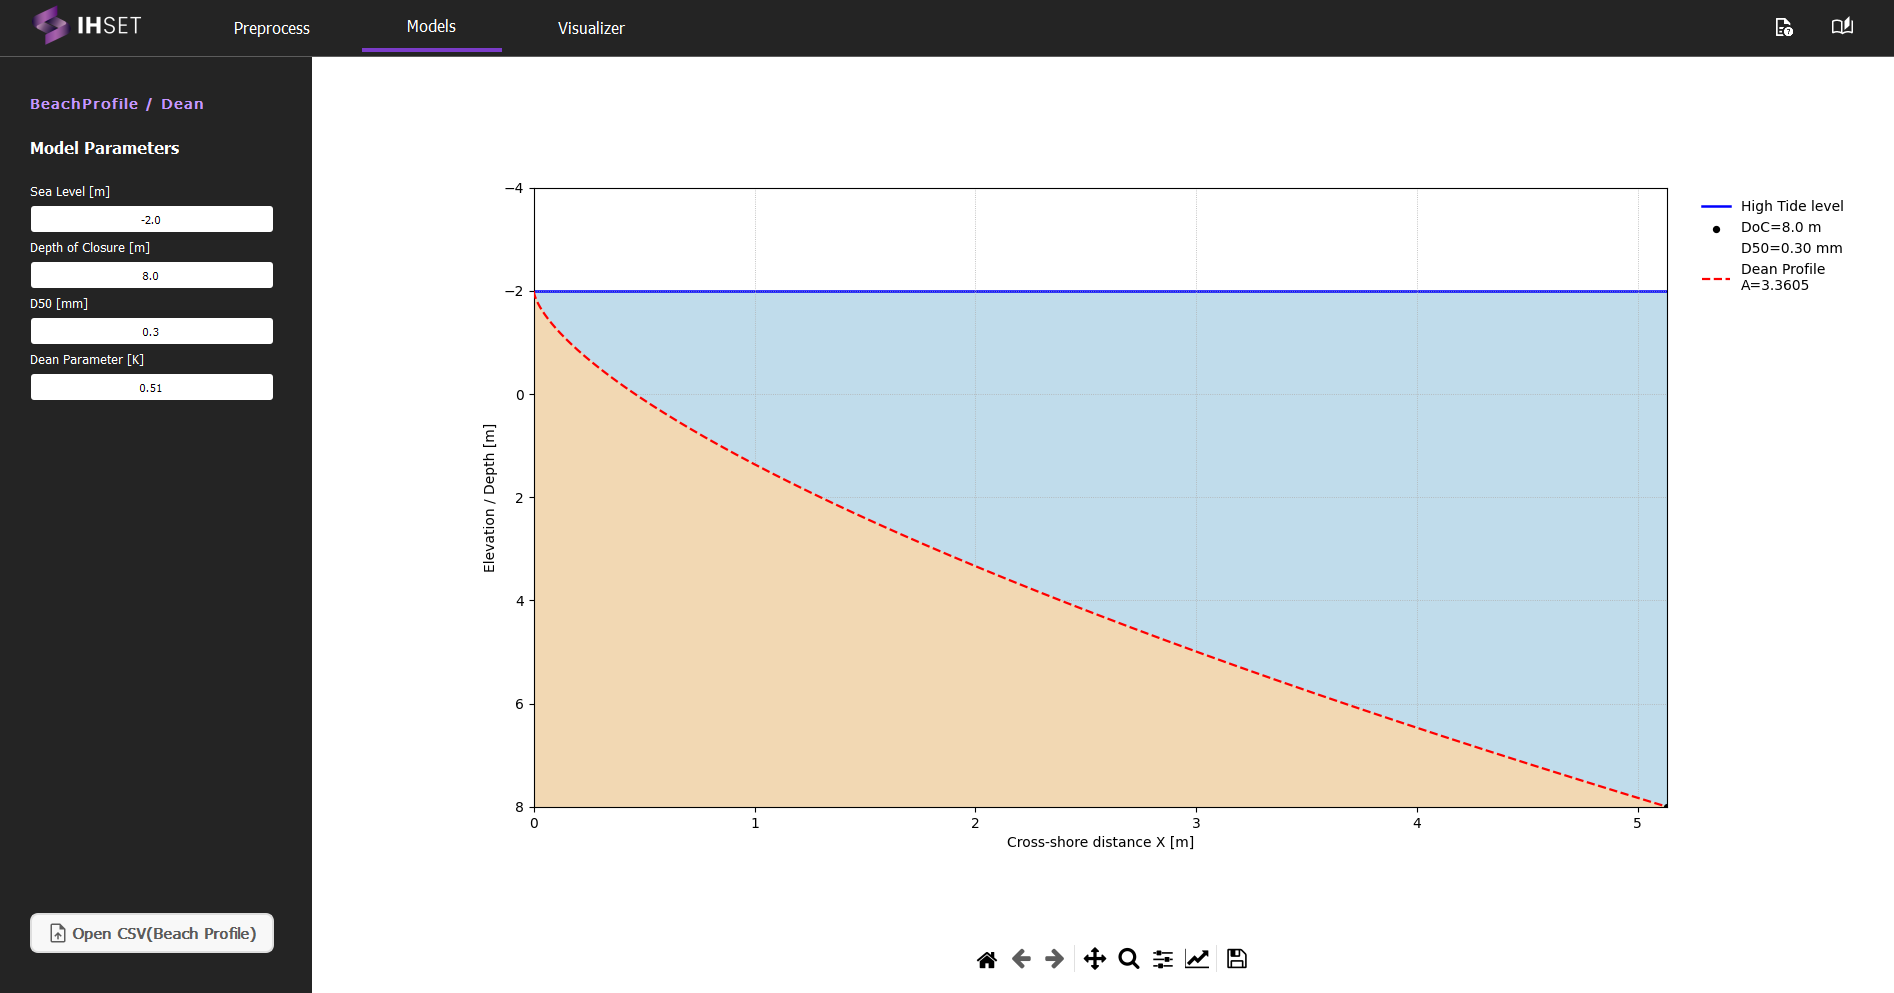Switch to the Preprocess tab
Image resolution: width=1894 pixels, height=993 pixels.
click(x=271, y=28)
